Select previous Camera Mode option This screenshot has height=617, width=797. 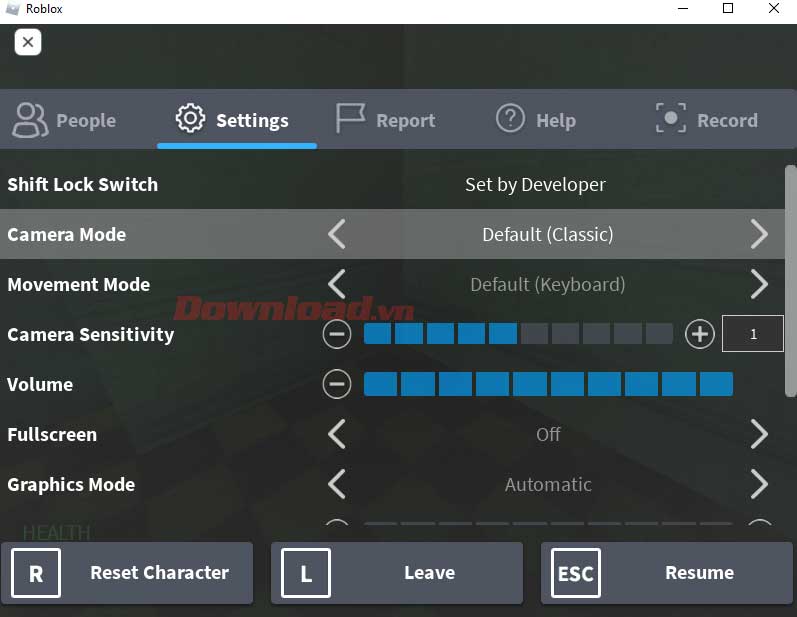337,234
